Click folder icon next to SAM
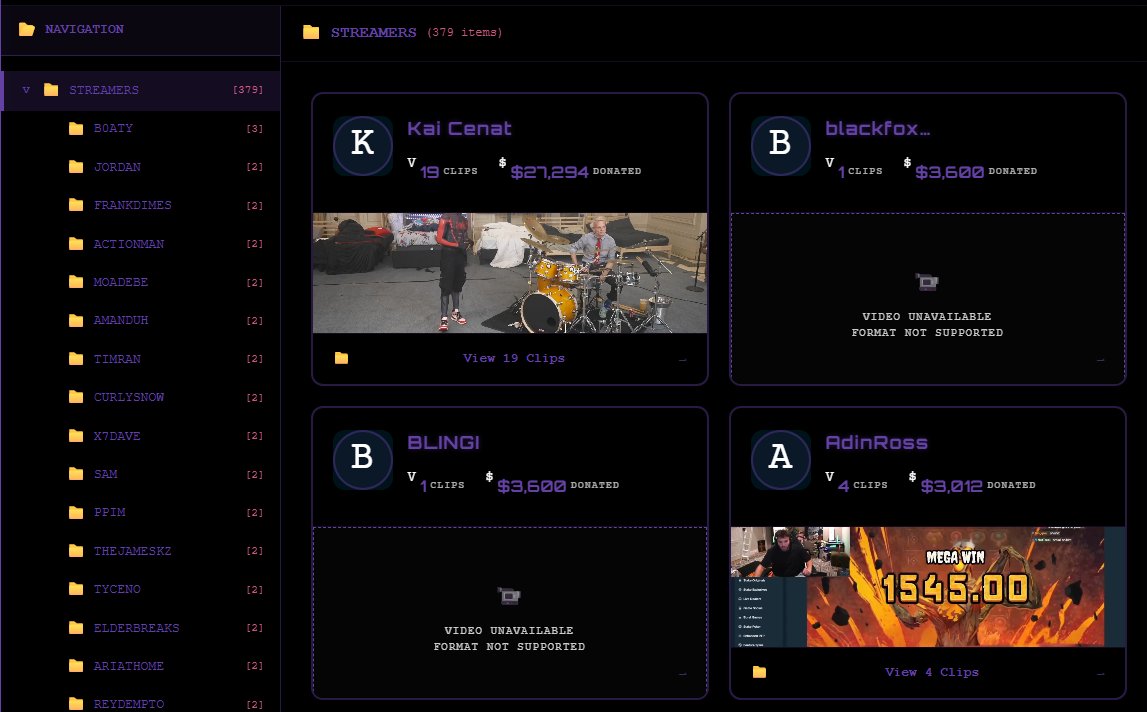 [x=76, y=473]
